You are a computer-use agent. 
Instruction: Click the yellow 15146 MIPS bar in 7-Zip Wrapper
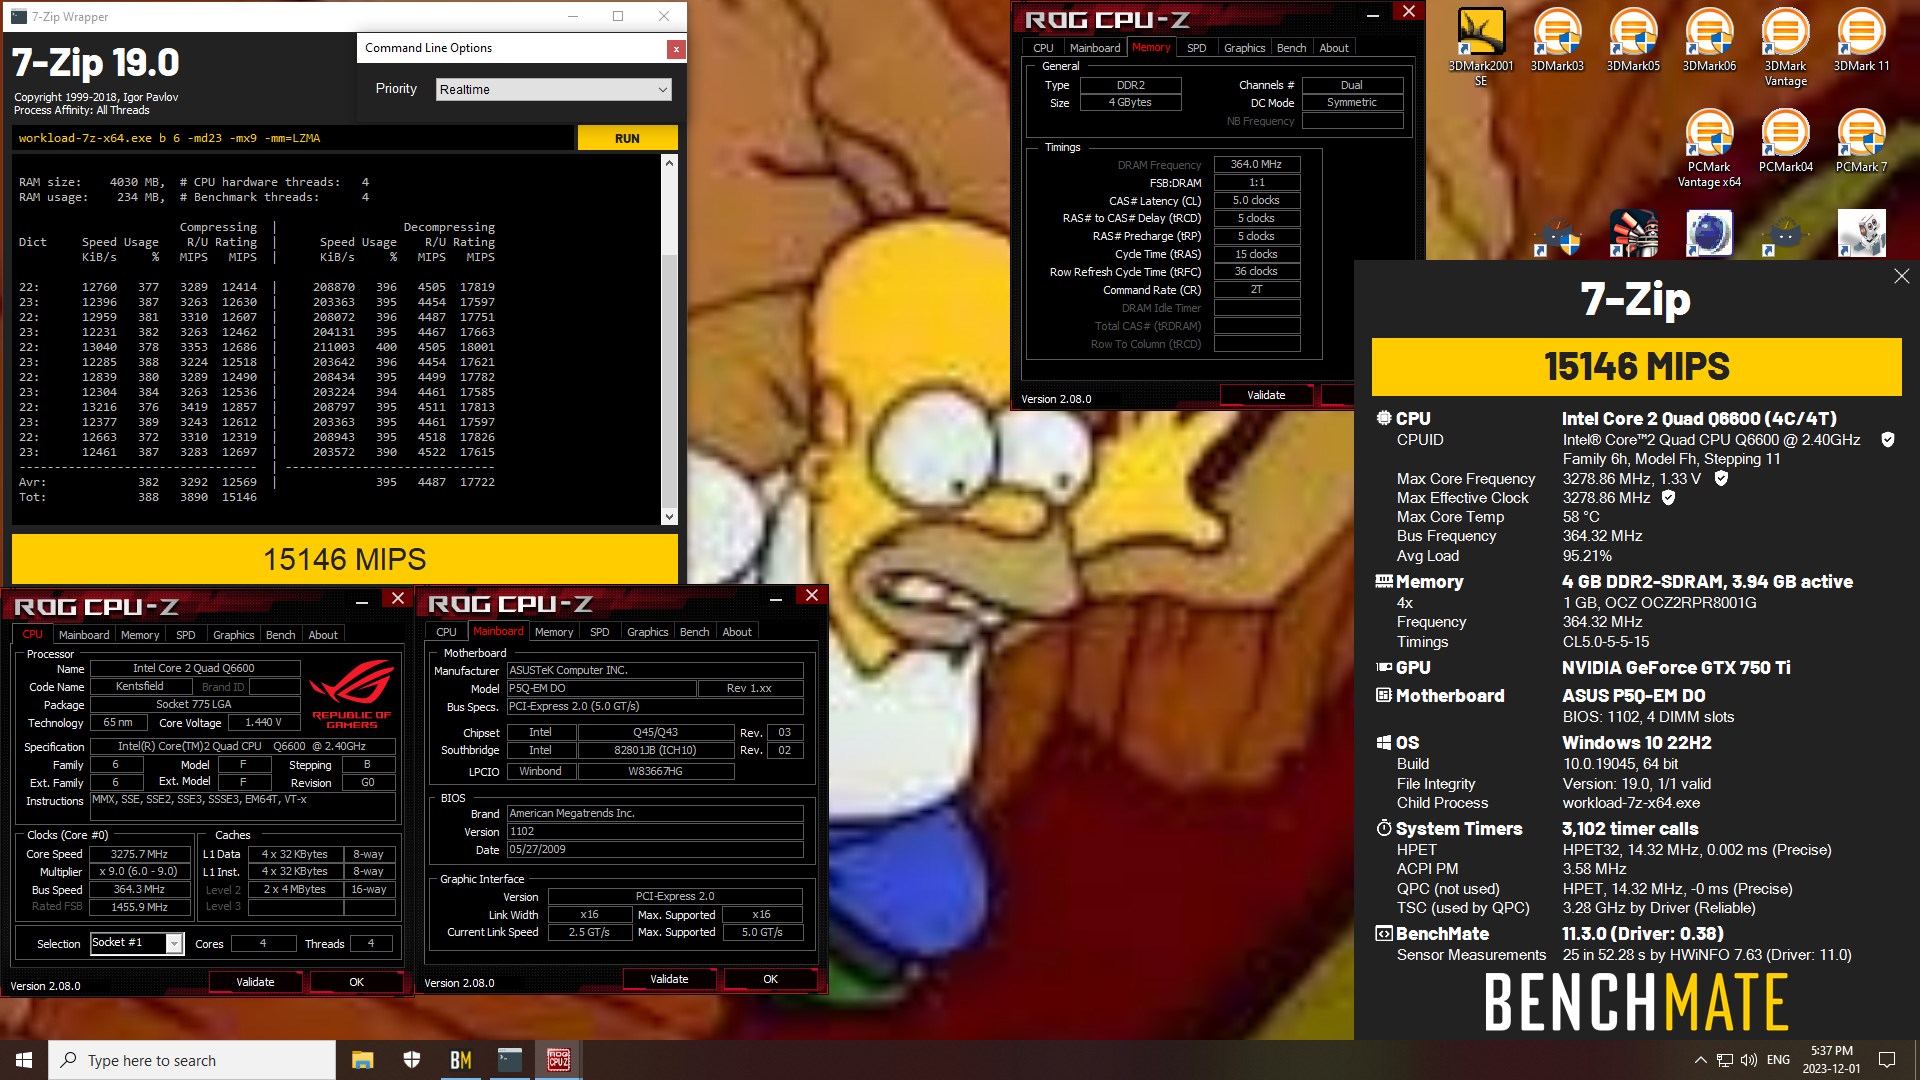[x=344, y=559]
